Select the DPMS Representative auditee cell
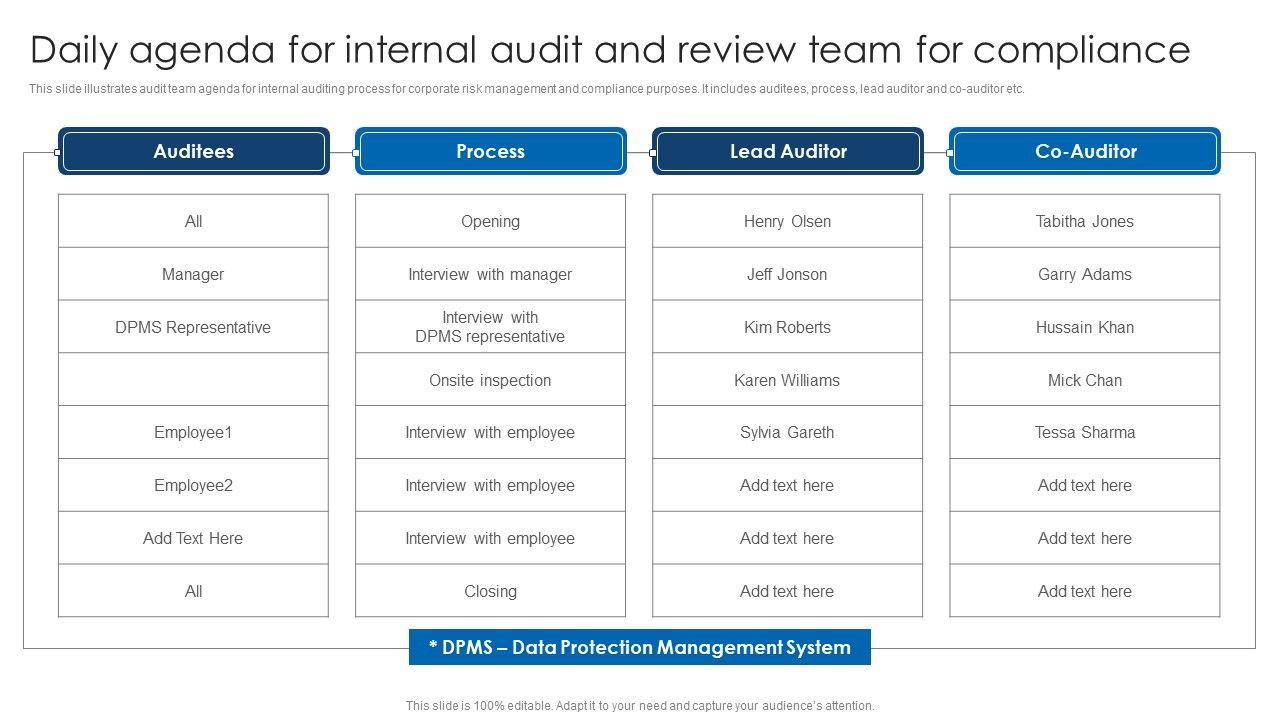 [x=193, y=327]
